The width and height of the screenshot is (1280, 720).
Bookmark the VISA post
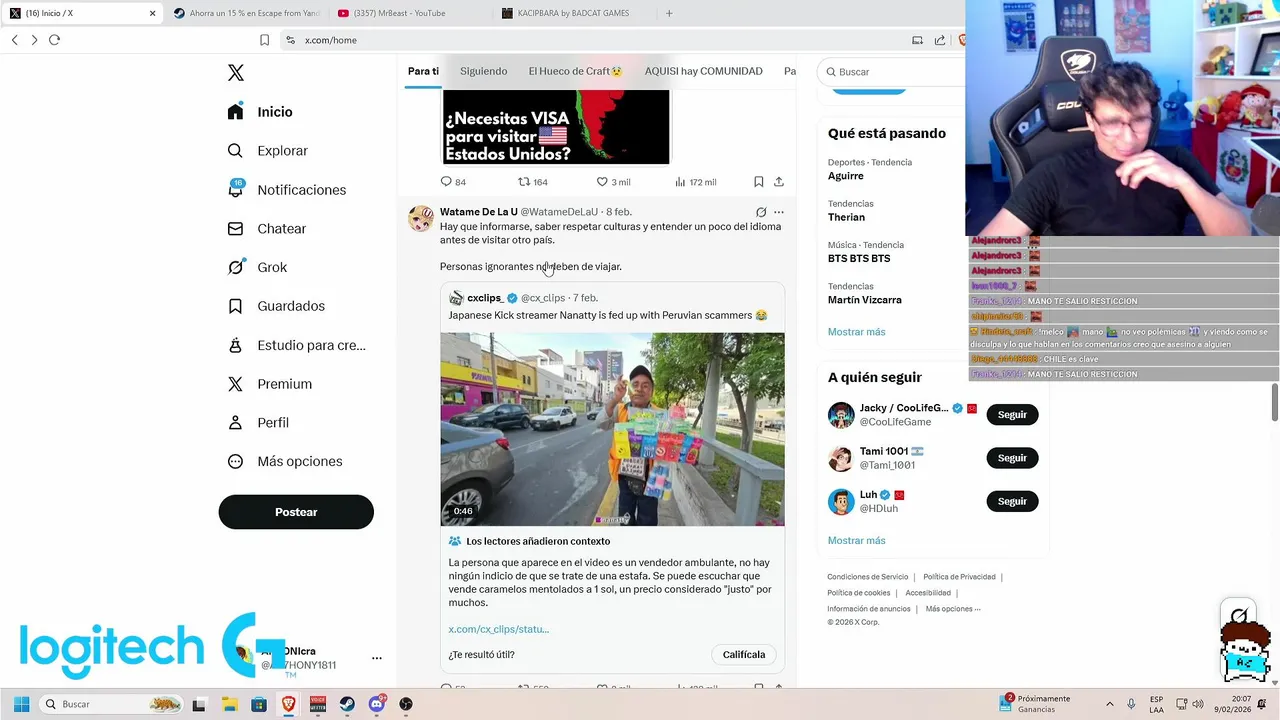pos(758,182)
